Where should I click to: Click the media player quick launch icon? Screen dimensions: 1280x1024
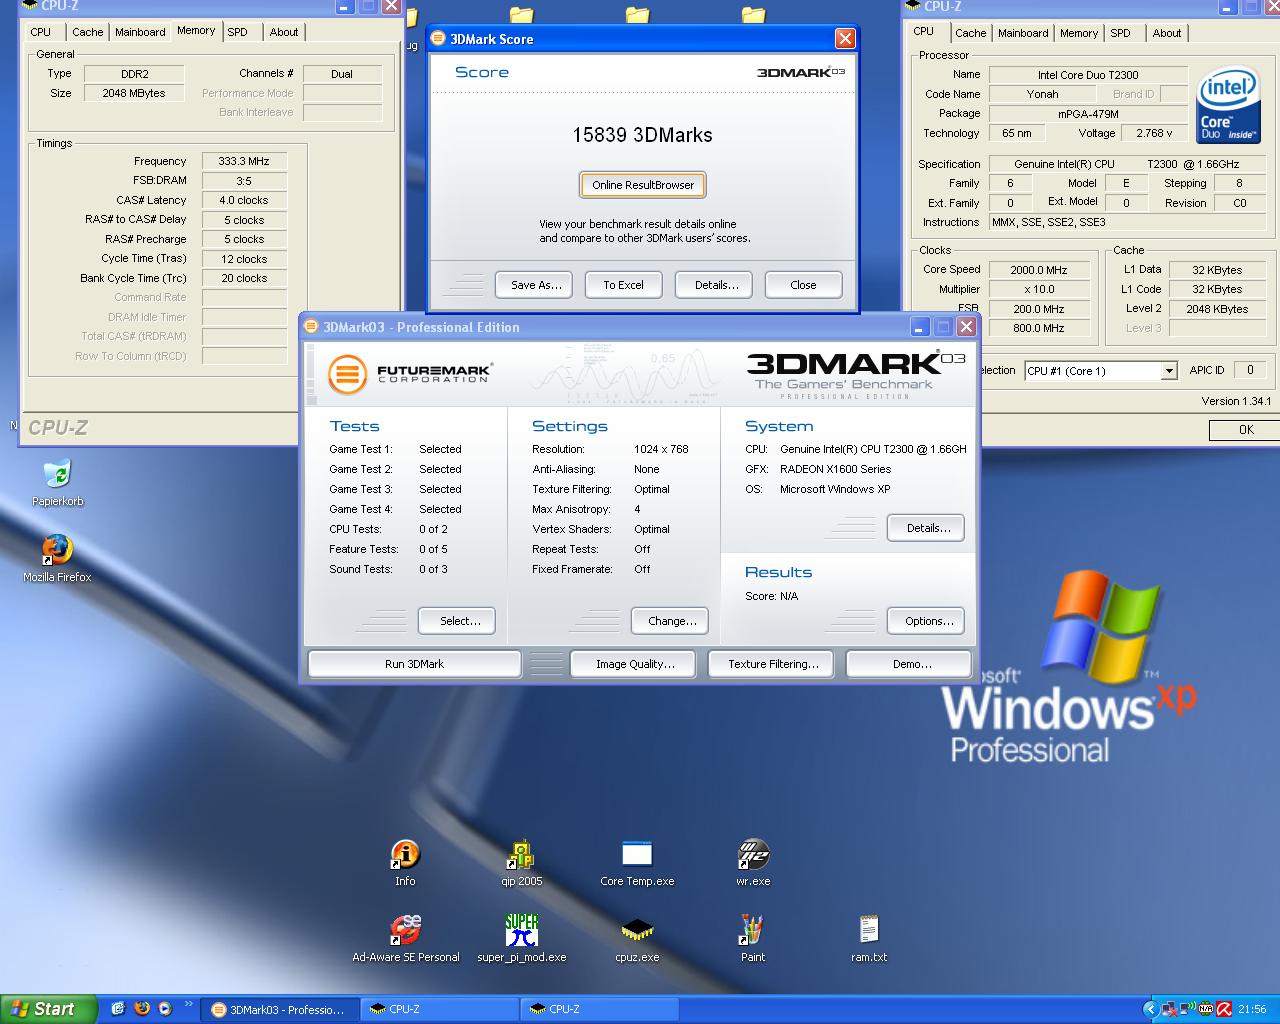coord(164,1009)
